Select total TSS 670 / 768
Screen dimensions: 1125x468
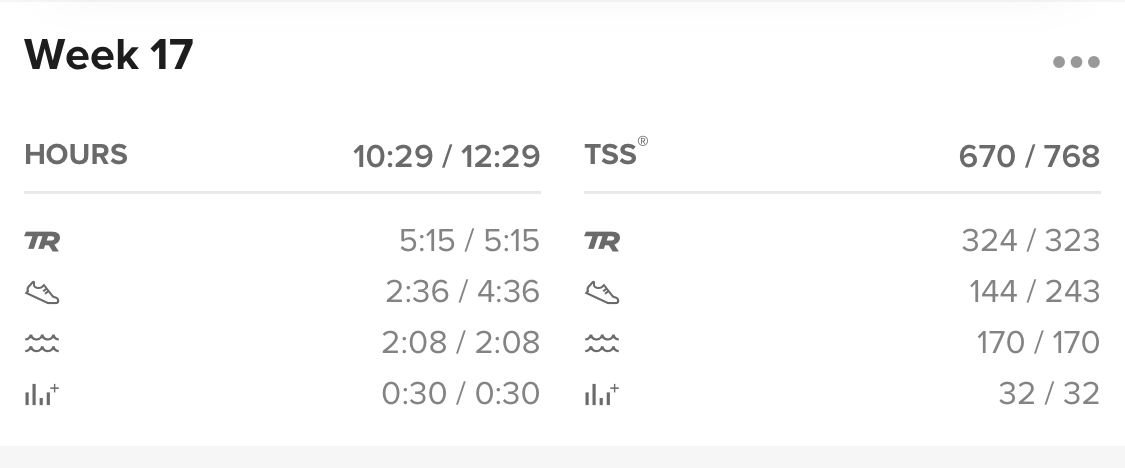[x=1029, y=156]
